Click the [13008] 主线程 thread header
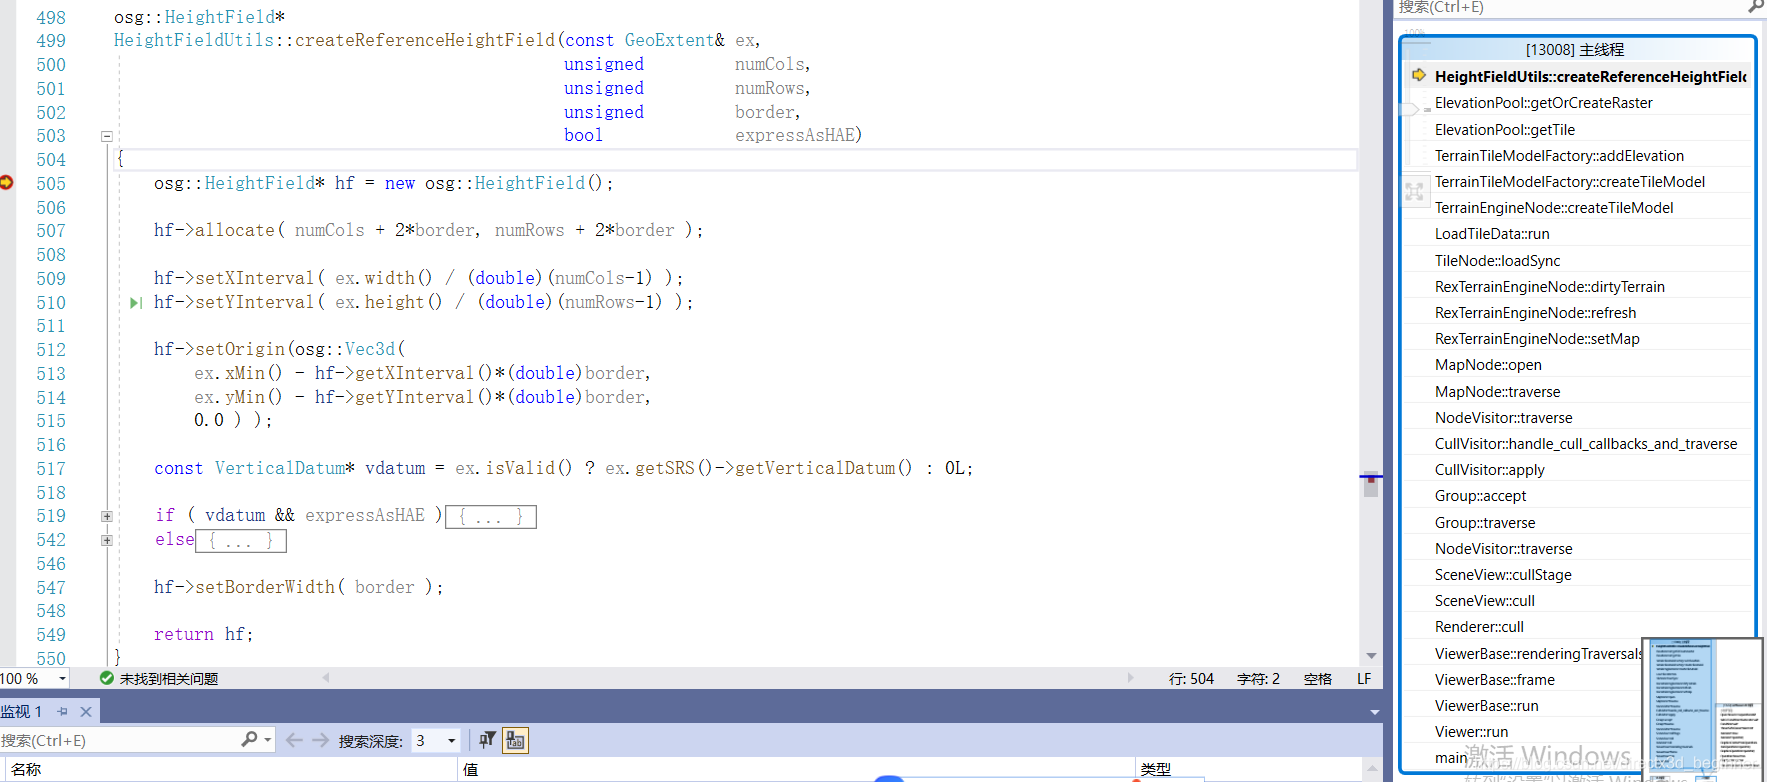The image size is (1767, 782). pos(1575,50)
